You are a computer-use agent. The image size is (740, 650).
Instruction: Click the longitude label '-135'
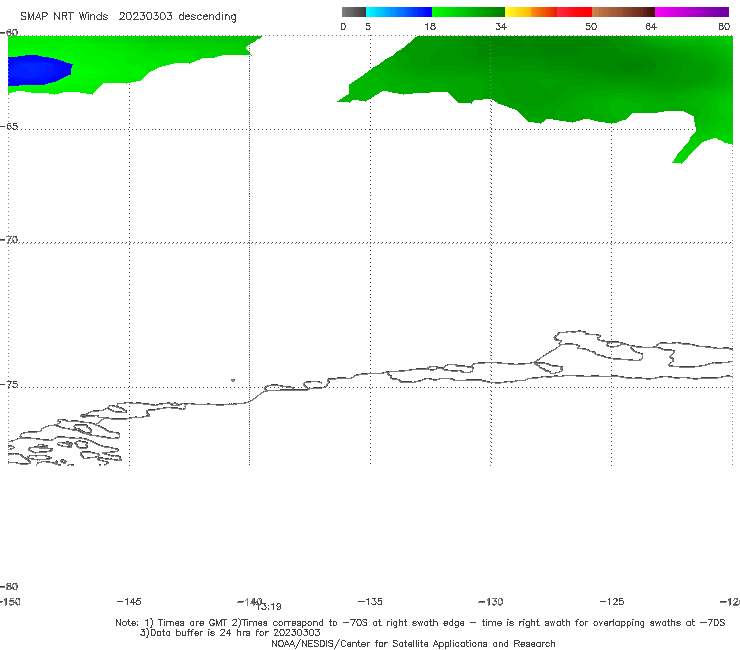pyautogui.click(x=370, y=602)
